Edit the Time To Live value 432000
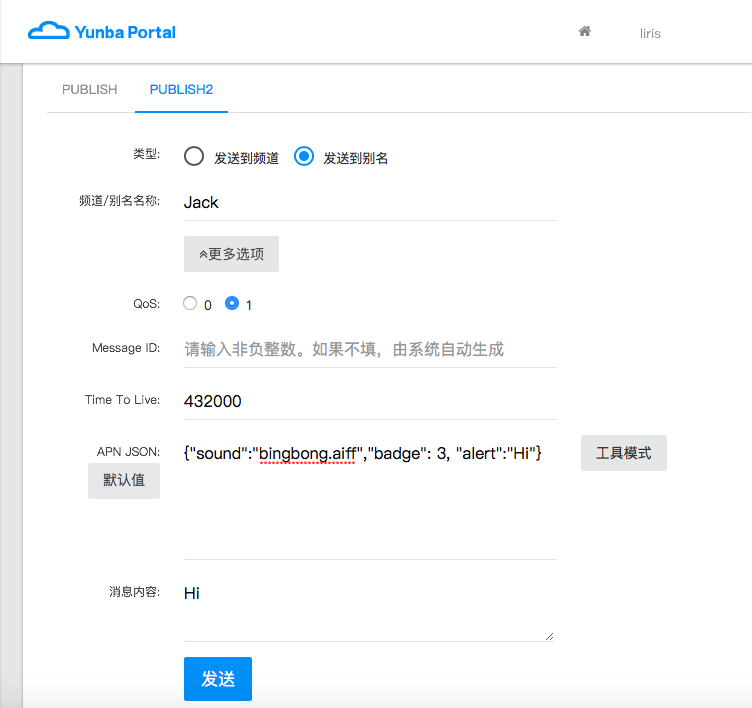The width and height of the screenshot is (752, 708). tap(370, 401)
